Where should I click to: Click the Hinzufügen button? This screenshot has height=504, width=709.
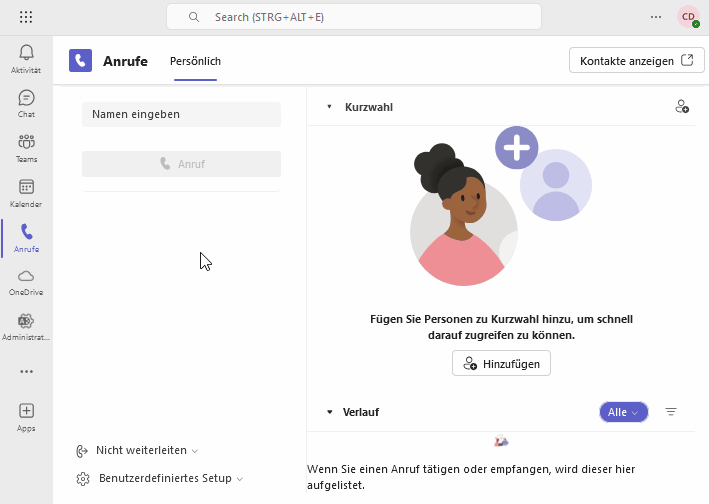pos(501,363)
